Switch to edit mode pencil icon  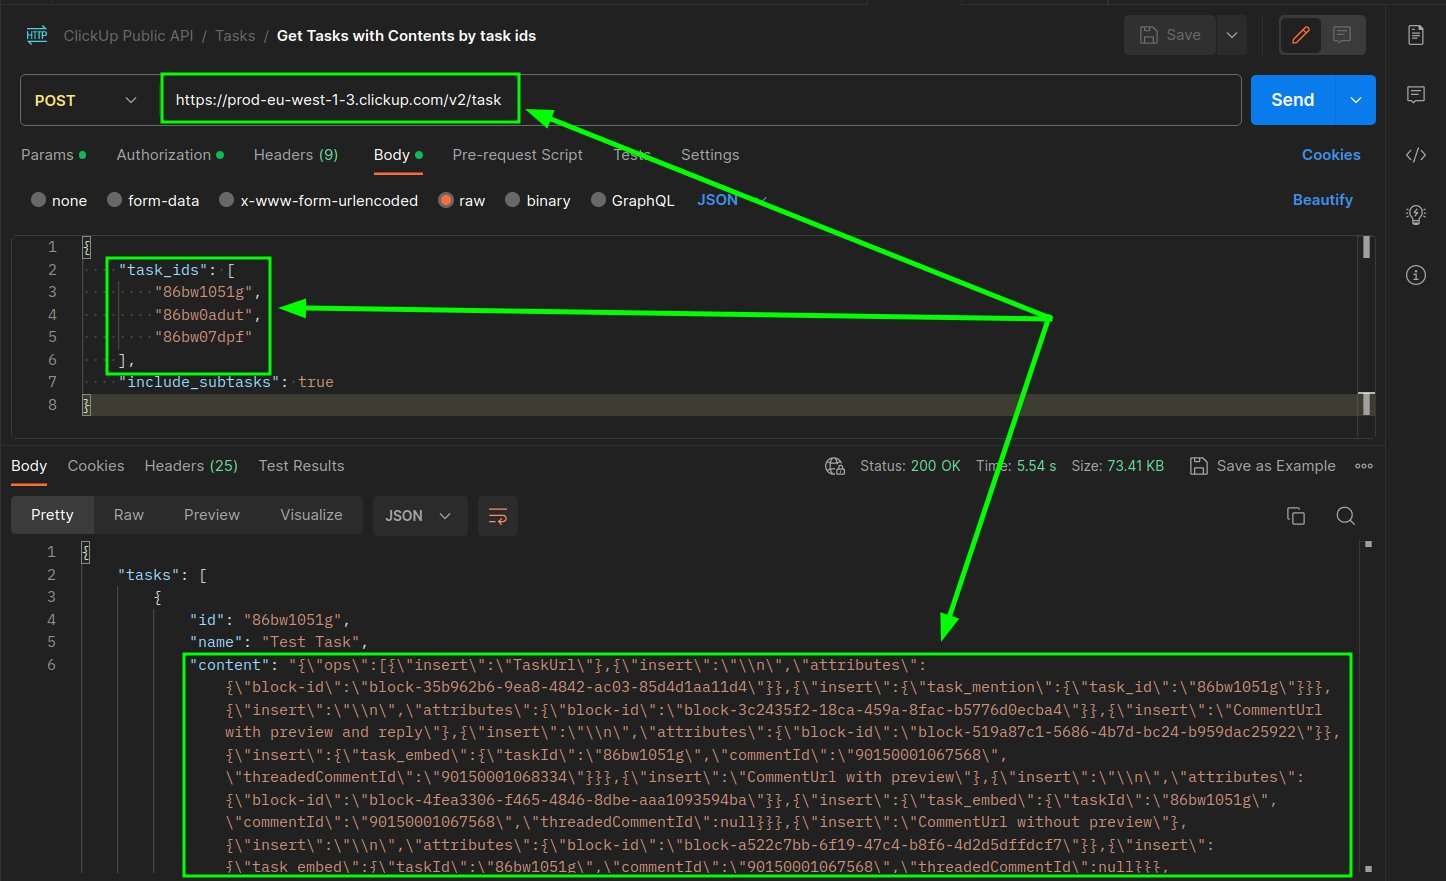pos(1300,35)
